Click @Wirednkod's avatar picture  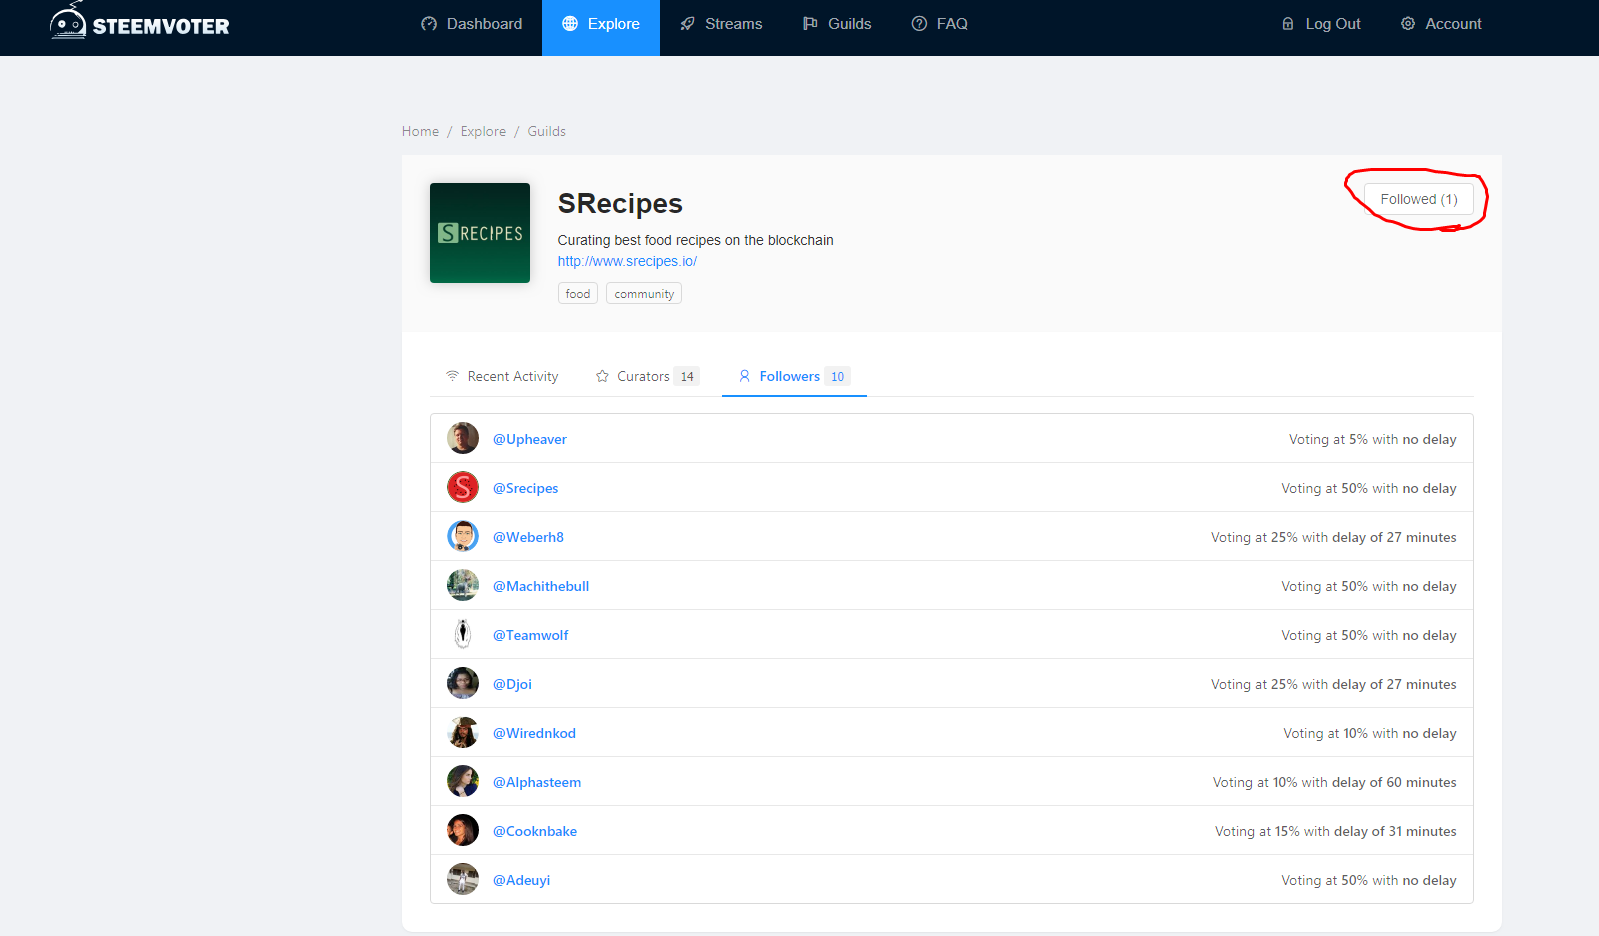coord(463,732)
